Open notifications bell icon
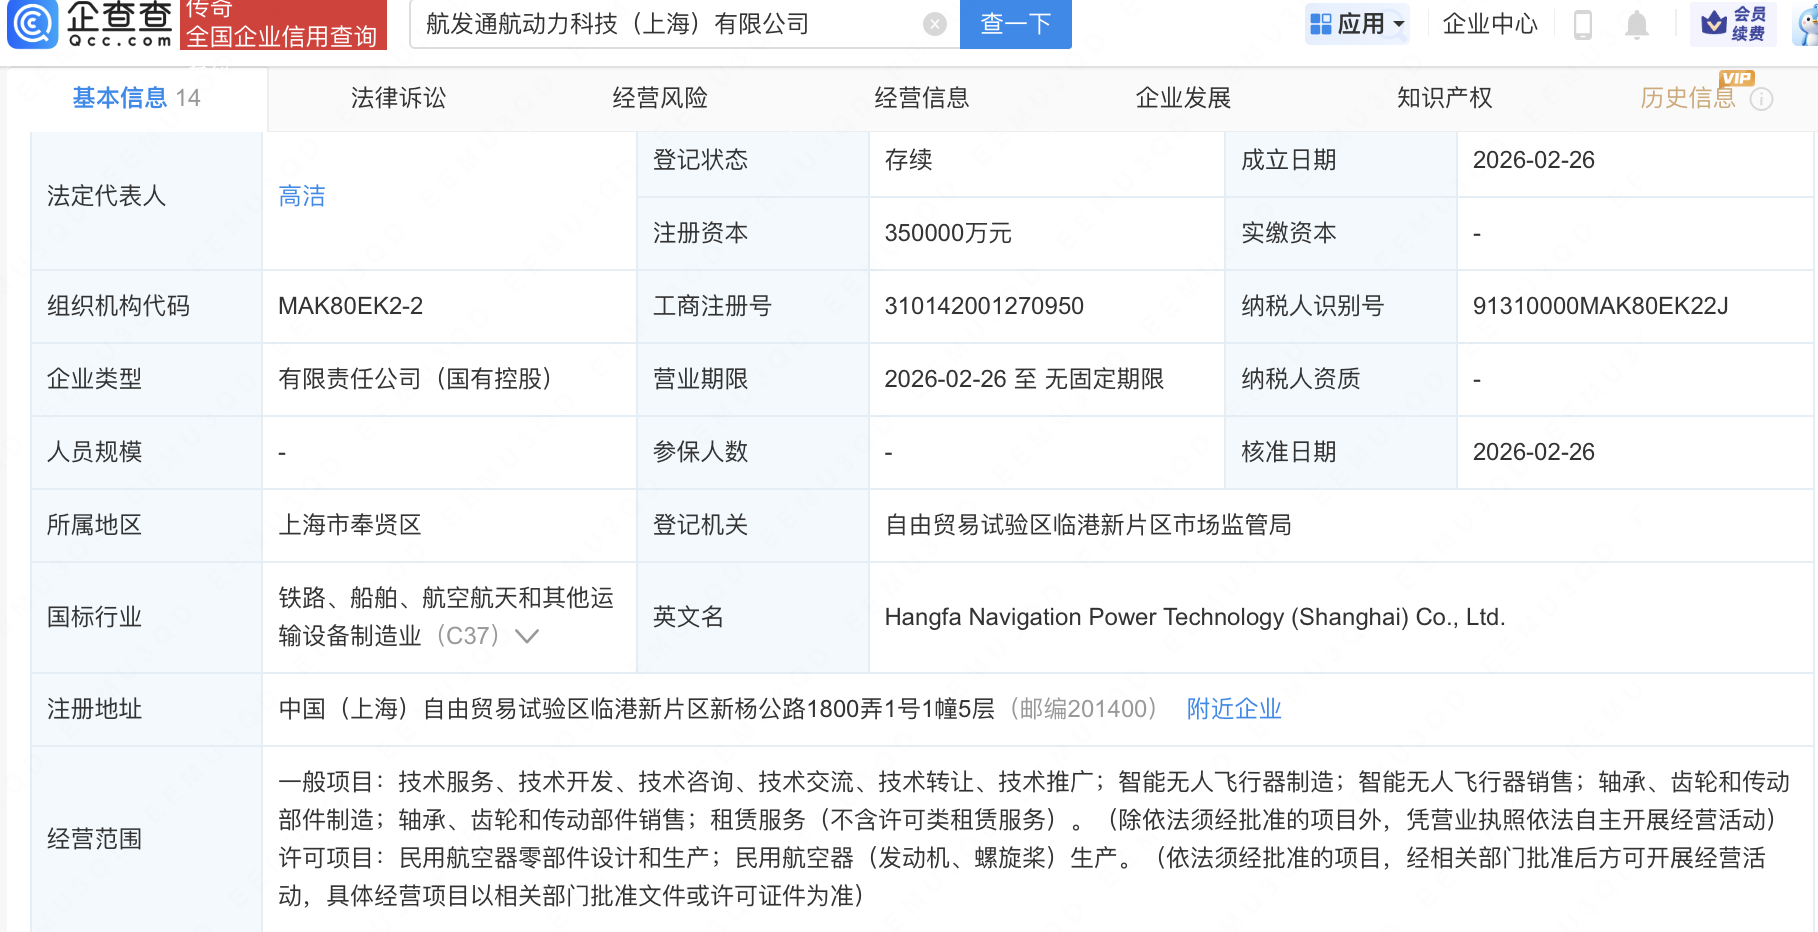1818x932 pixels. click(x=1636, y=24)
